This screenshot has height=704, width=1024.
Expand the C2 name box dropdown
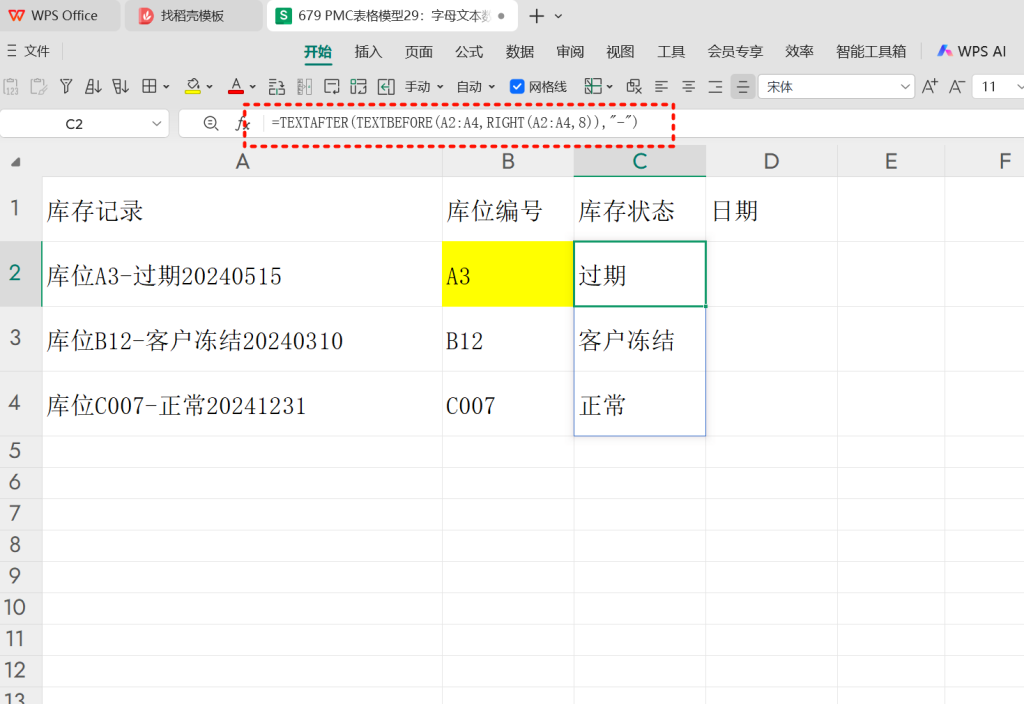pyautogui.click(x=156, y=123)
